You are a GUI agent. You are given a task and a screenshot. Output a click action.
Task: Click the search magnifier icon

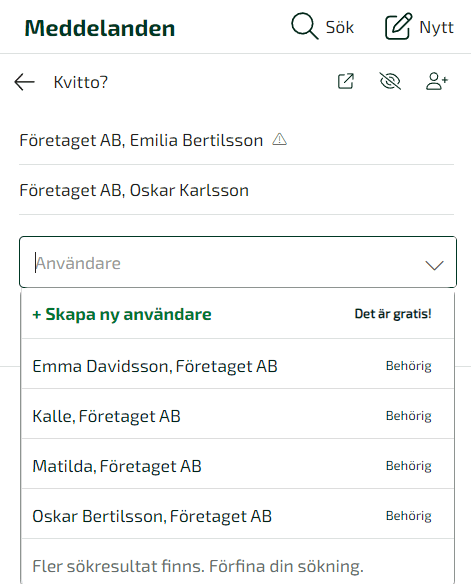click(x=305, y=26)
